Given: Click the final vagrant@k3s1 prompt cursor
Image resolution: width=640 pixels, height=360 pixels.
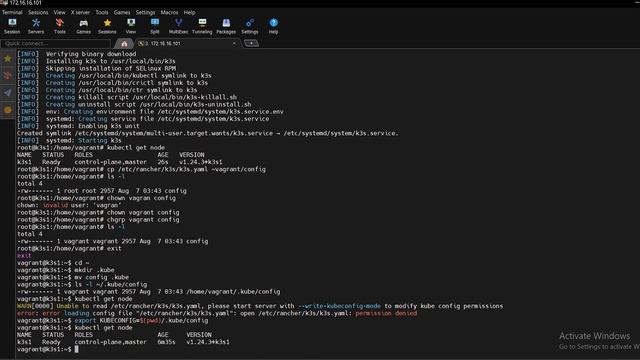Looking at the screenshot, I should 76,349.
